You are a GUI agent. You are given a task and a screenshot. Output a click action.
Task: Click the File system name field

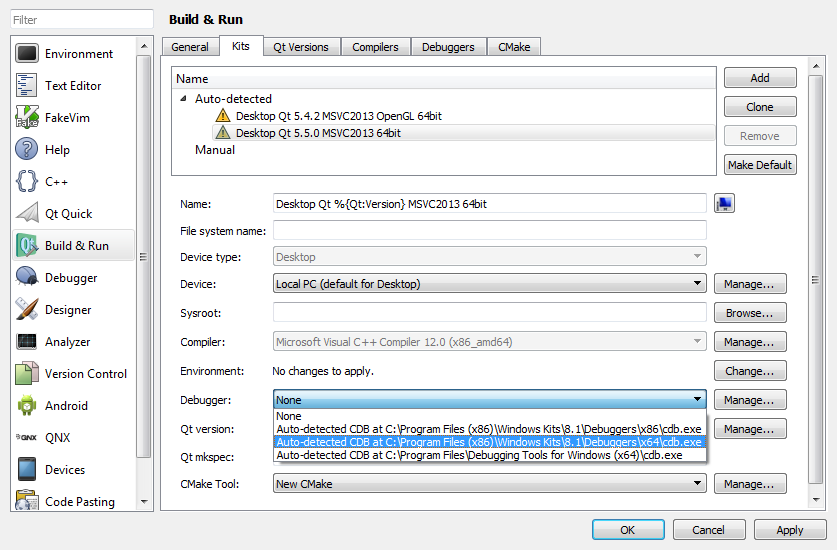click(x=489, y=231)
